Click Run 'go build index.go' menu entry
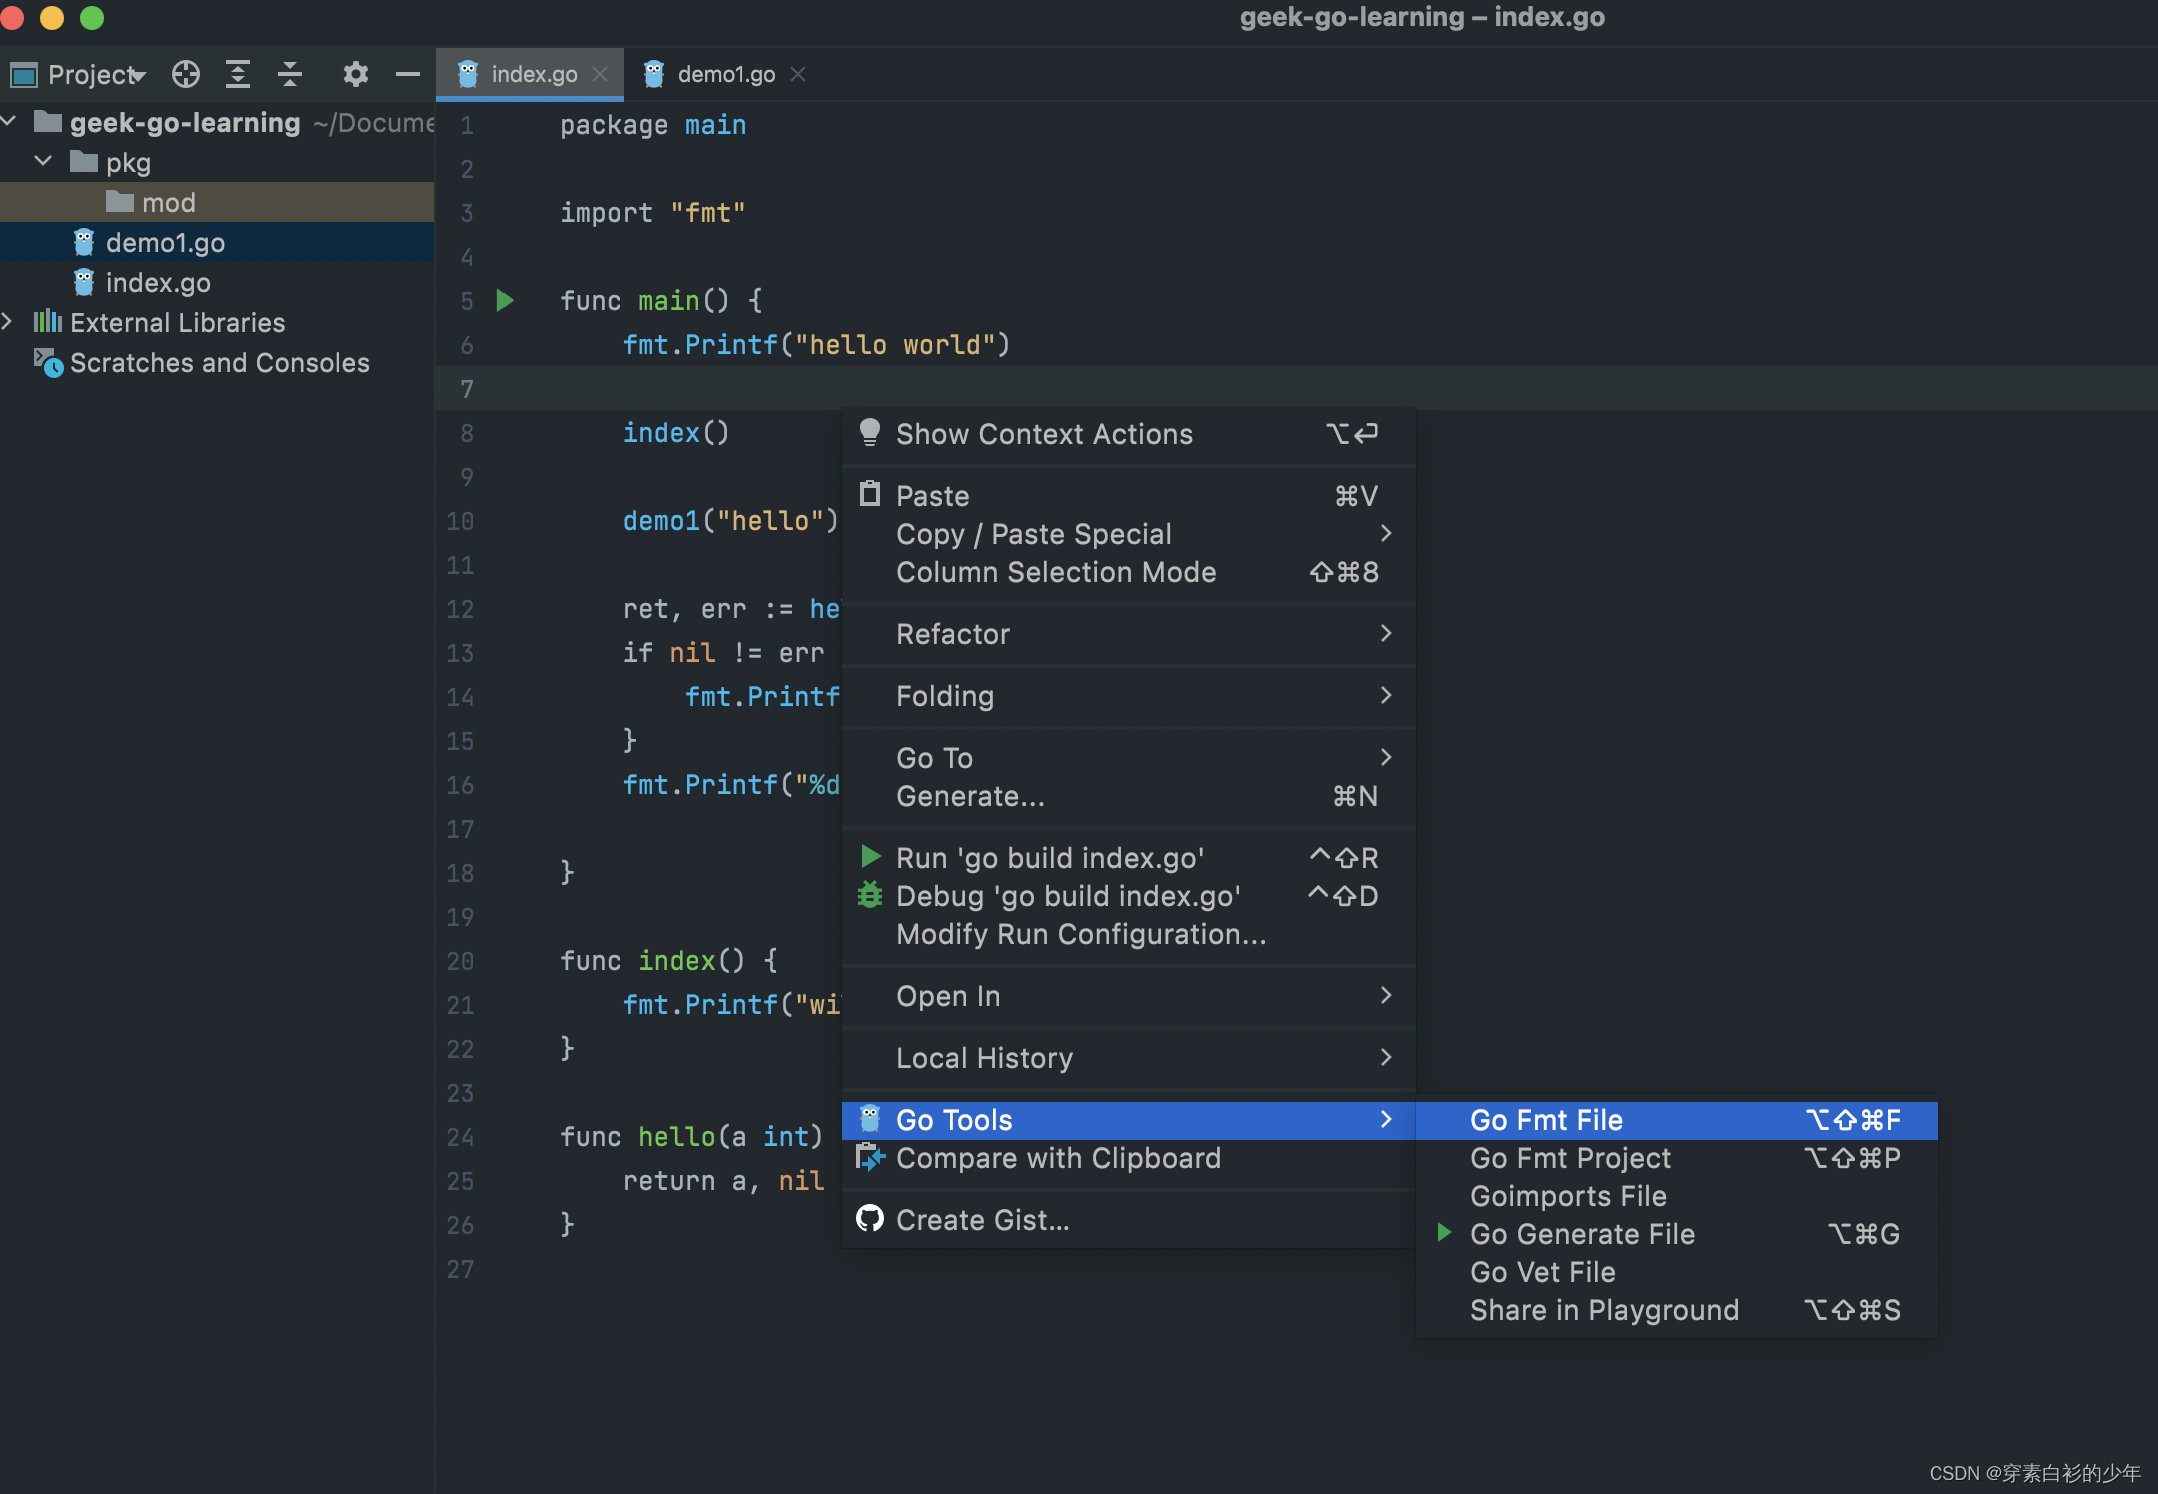The width and height of the screenshot is (2158, 1494). [1049, 858]
